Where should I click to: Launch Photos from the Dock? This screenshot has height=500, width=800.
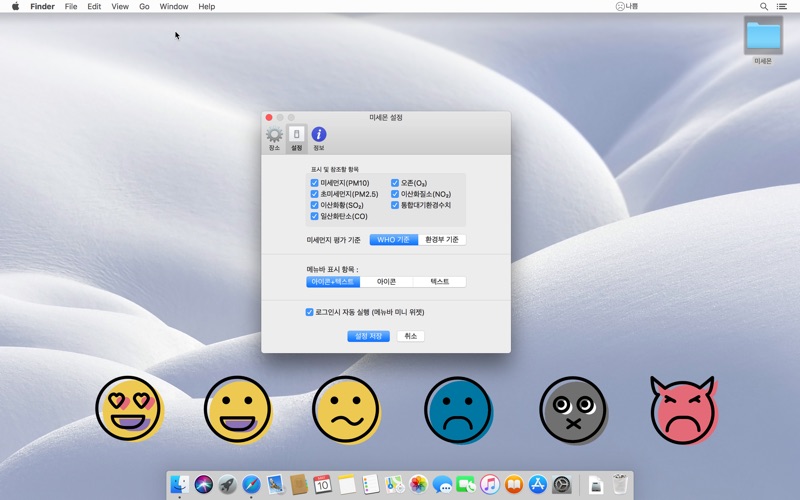pyautogui.click(x=418, y=484)
